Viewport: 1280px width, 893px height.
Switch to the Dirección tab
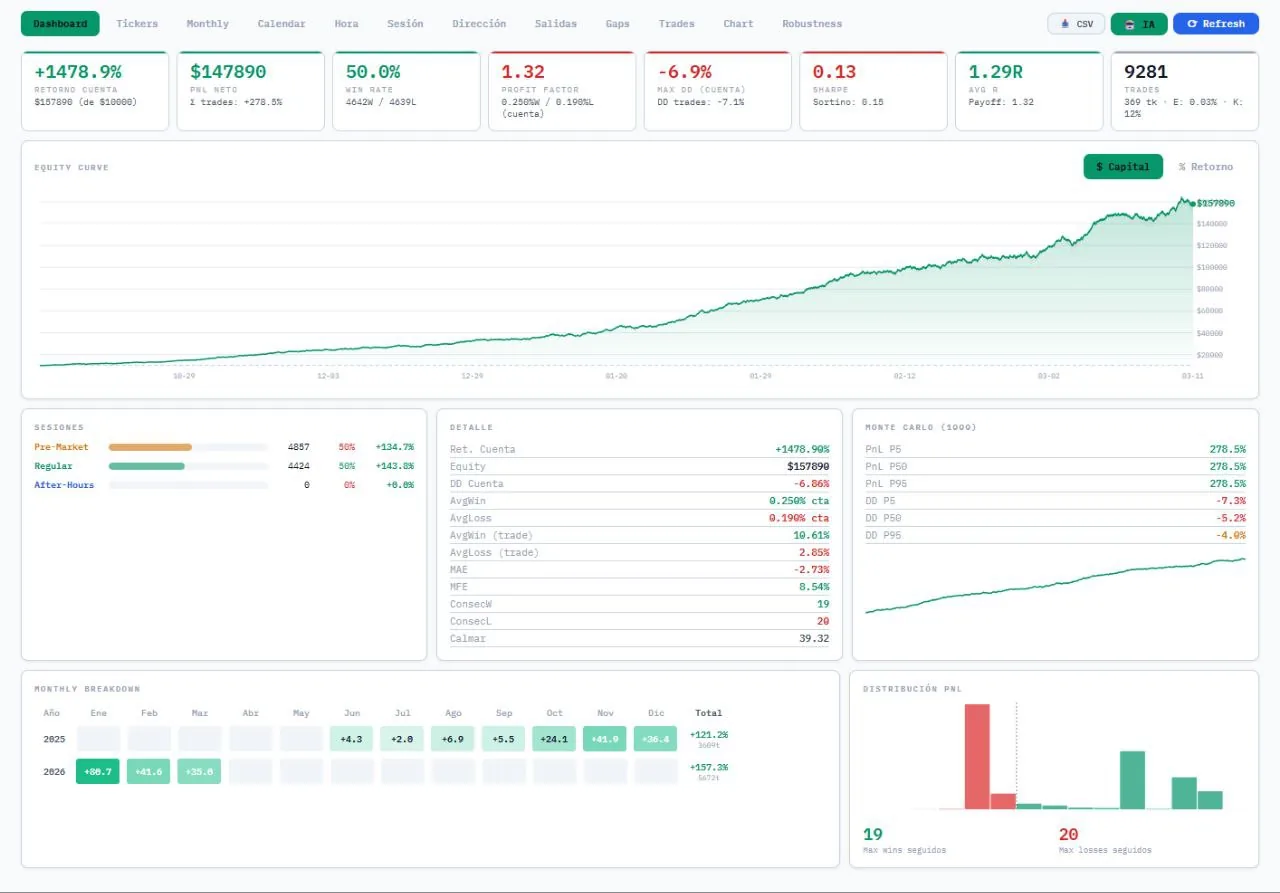click(479, 23)
